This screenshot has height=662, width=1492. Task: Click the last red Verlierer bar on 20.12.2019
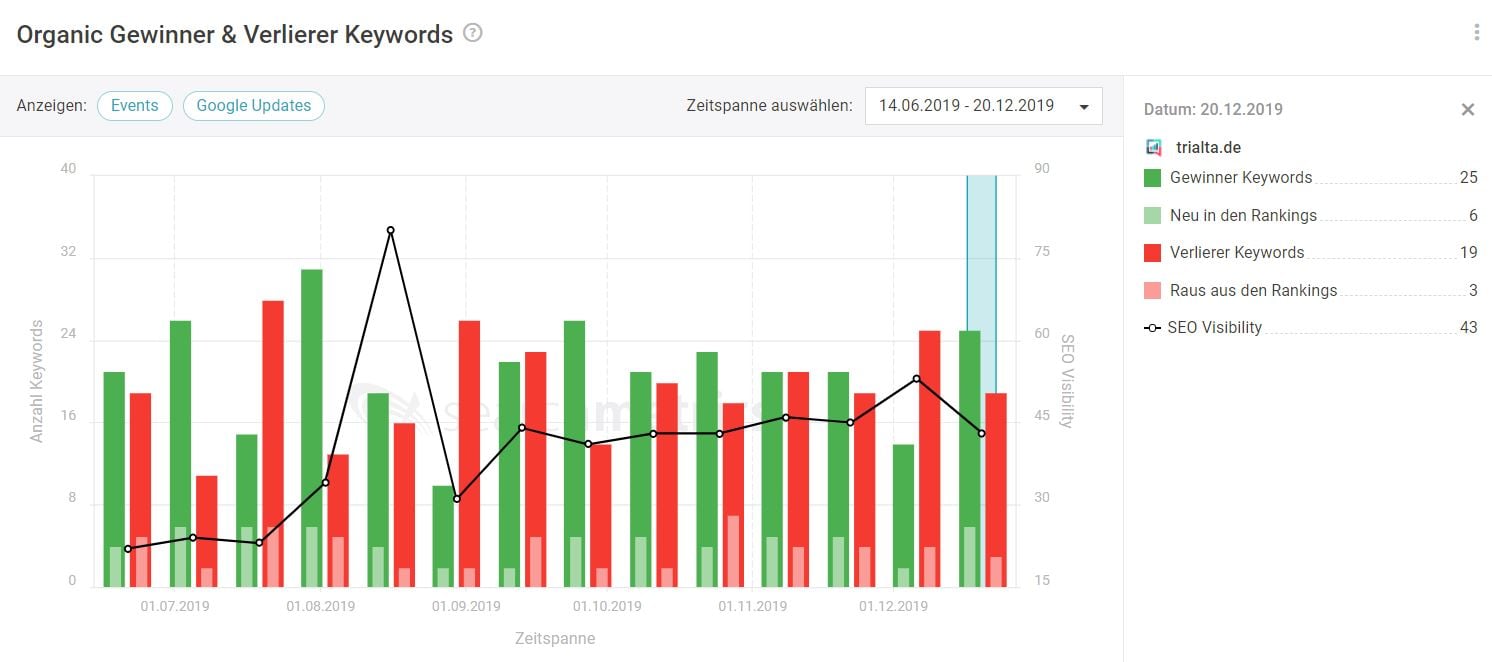(x=995, y=489)
